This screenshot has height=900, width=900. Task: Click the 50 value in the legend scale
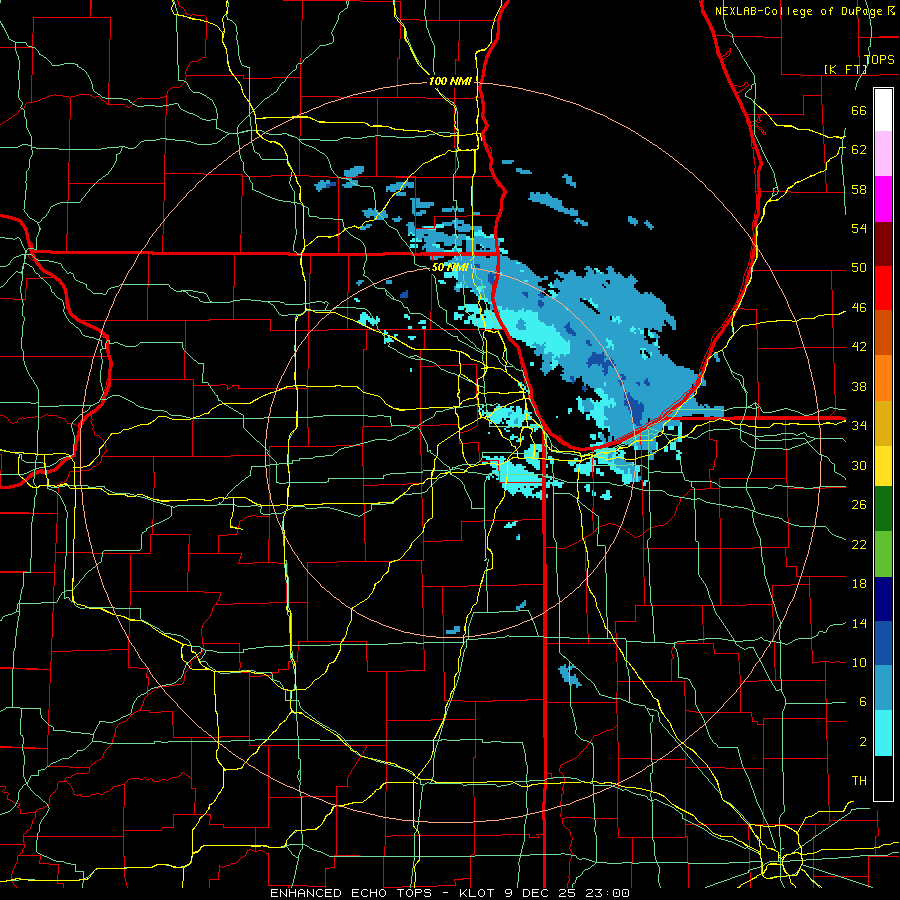tap(859, 268)
